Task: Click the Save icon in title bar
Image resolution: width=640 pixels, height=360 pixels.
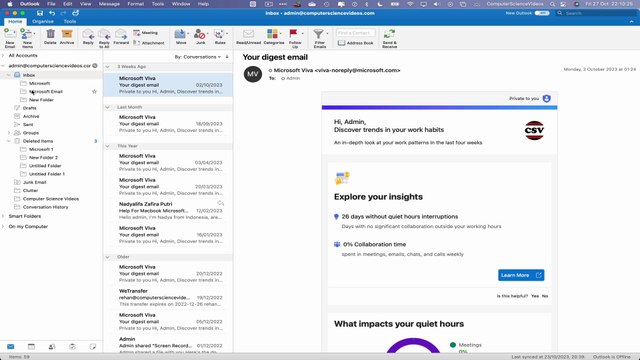Action: 40,13
